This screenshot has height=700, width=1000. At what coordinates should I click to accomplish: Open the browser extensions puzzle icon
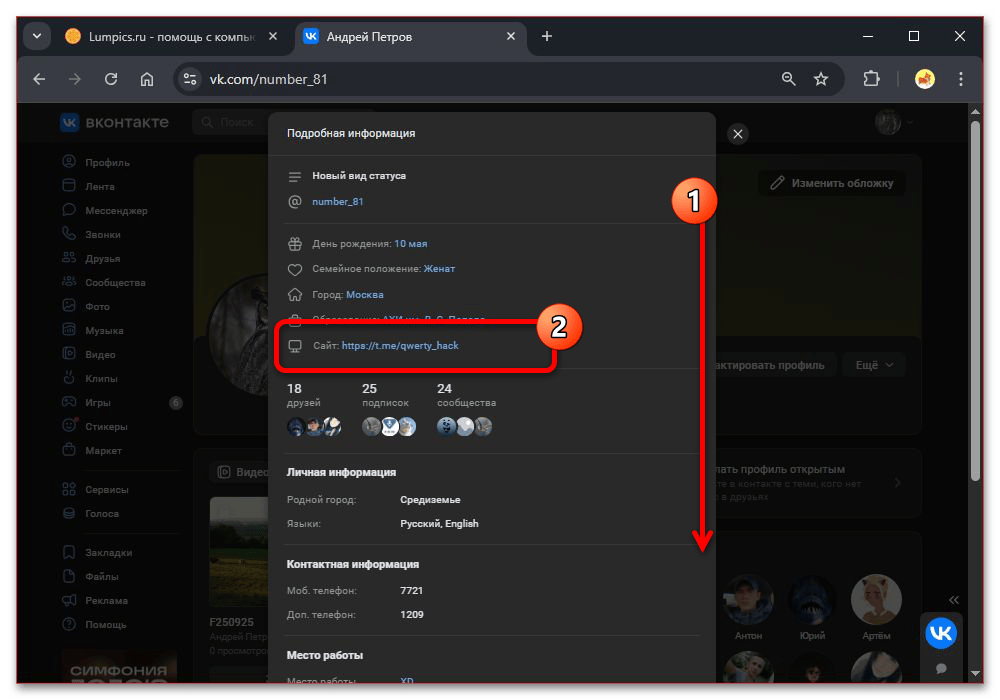(x=870, y=79)
